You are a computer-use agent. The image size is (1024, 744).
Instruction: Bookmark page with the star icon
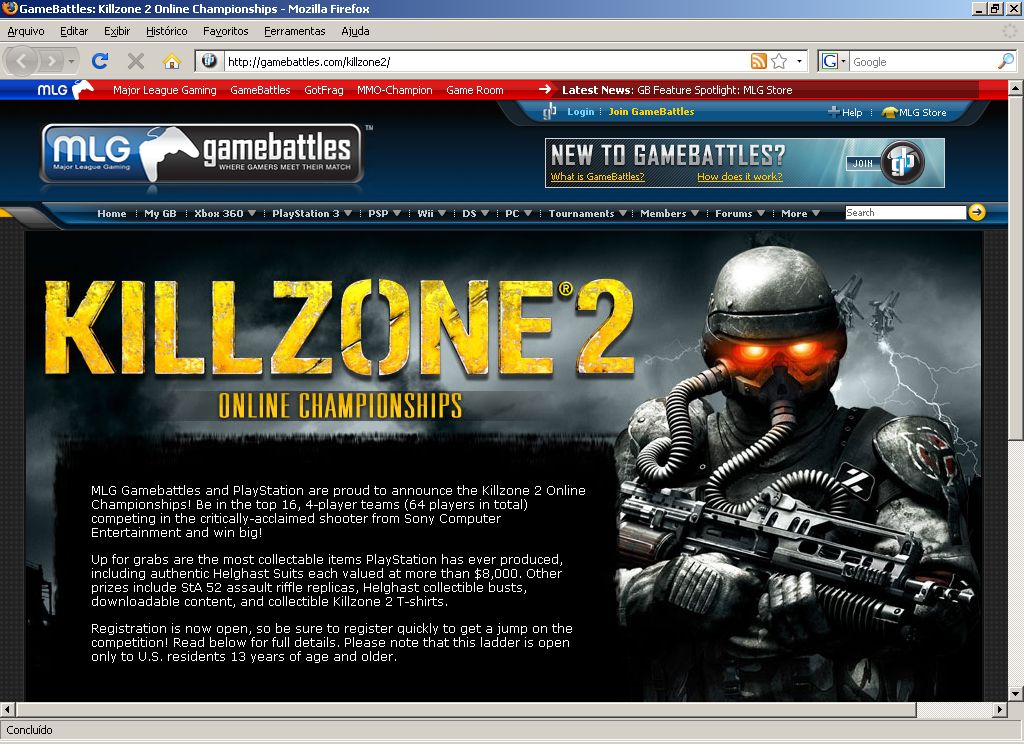pyautogui.click(x=779, y=61)
